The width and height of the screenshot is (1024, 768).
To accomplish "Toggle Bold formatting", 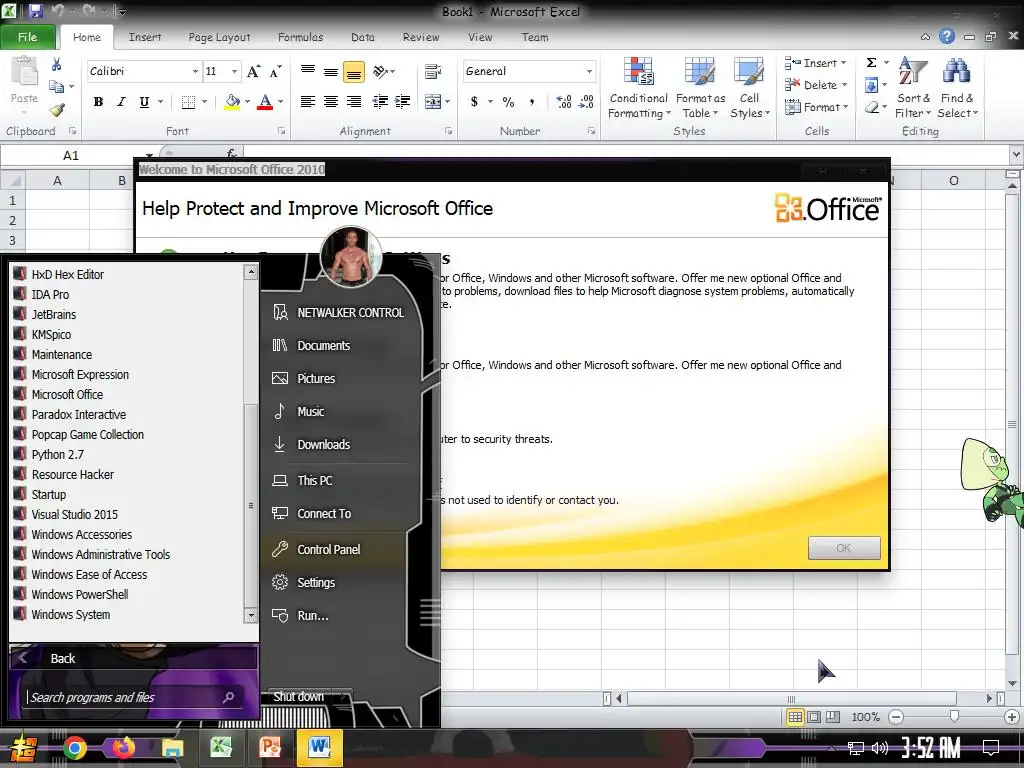I will click(98, 102).
